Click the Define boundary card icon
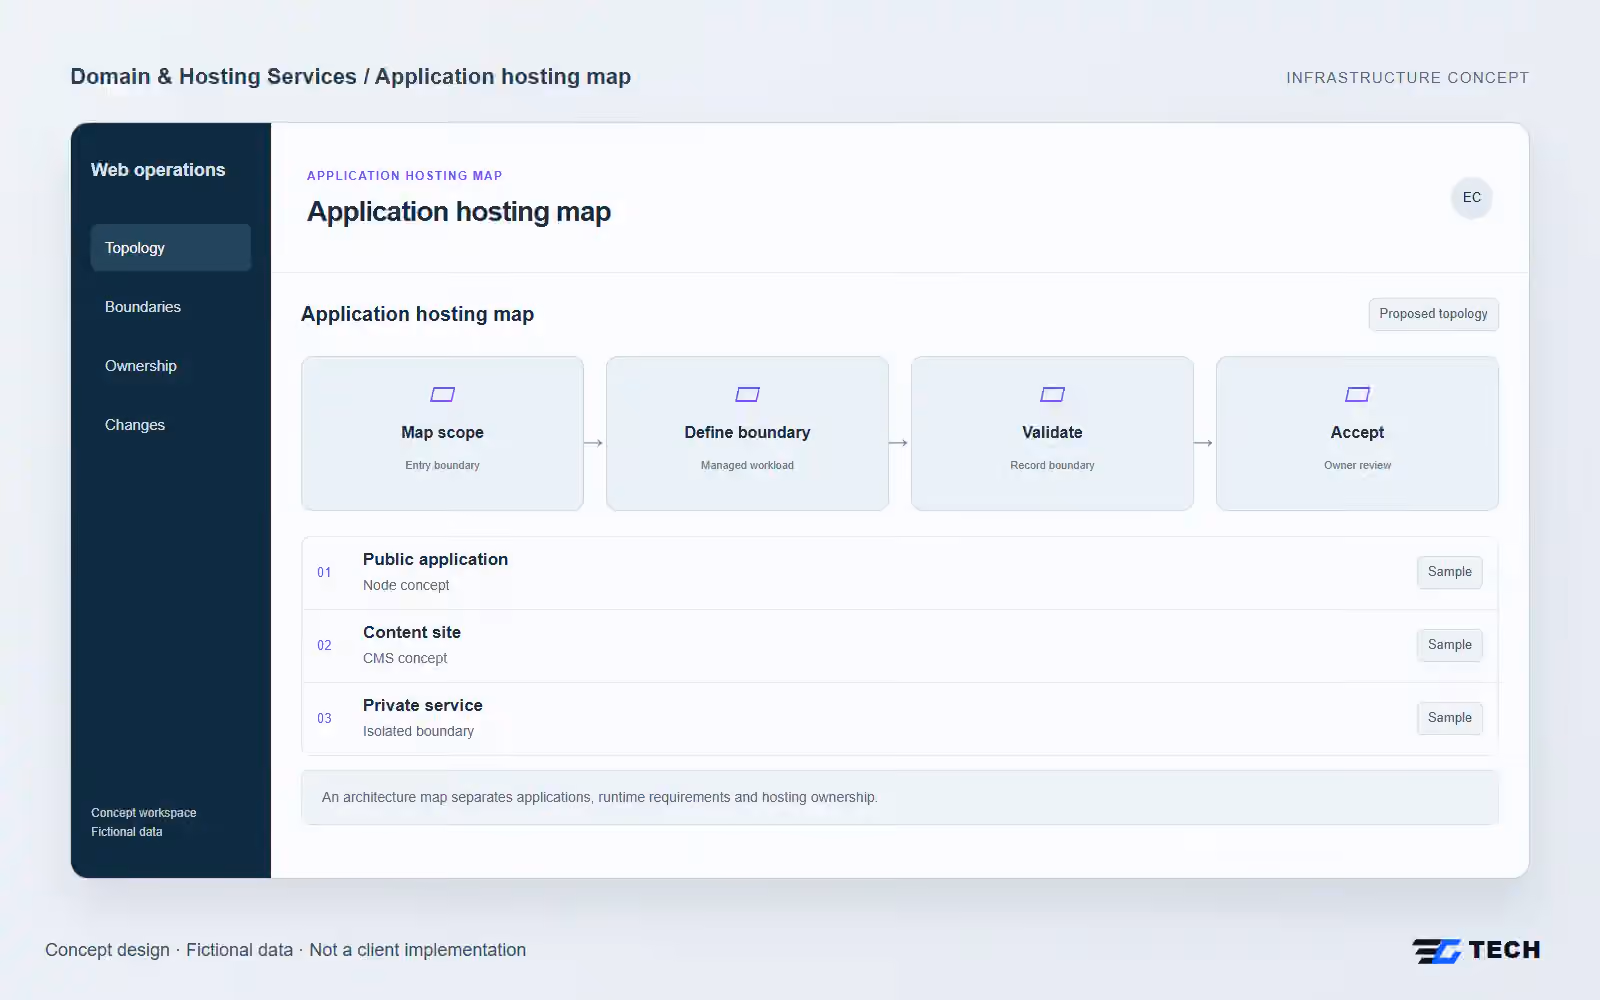The image size is (1600, 1000). (x=747, y=394)
